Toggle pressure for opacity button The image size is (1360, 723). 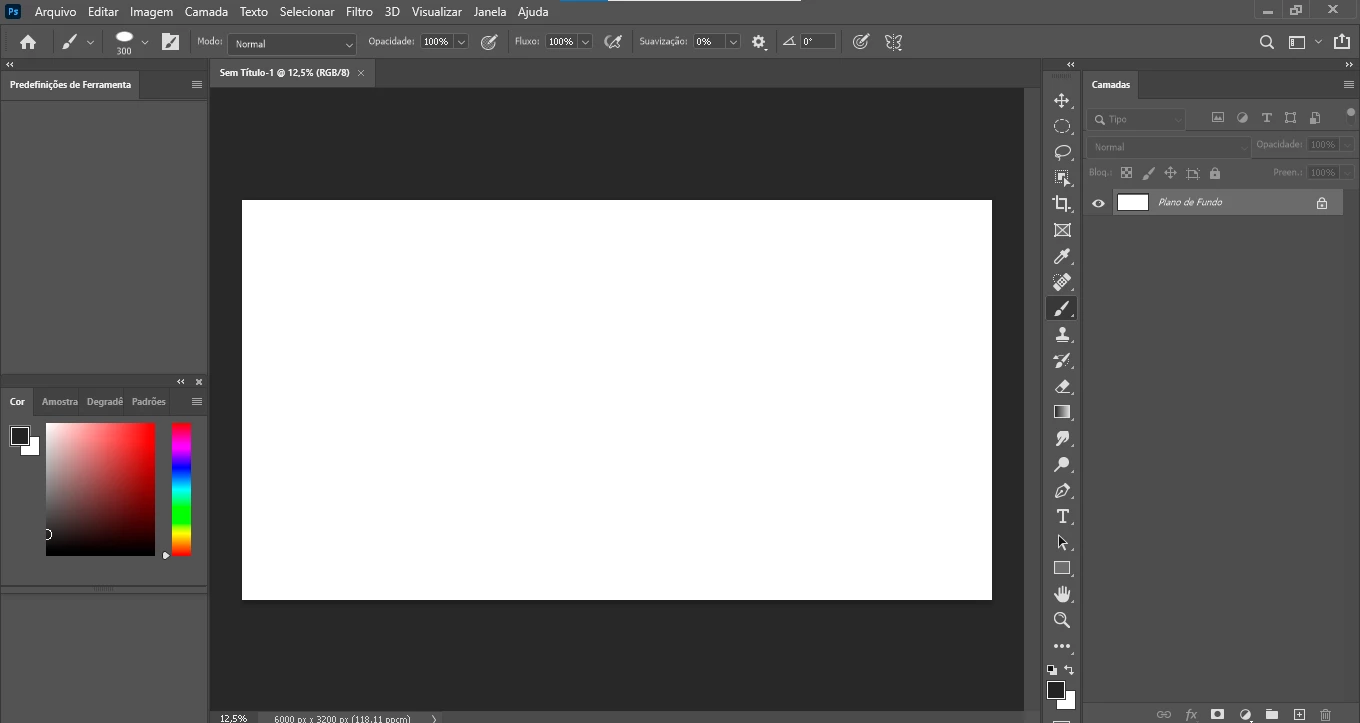(x=489, y=42)
